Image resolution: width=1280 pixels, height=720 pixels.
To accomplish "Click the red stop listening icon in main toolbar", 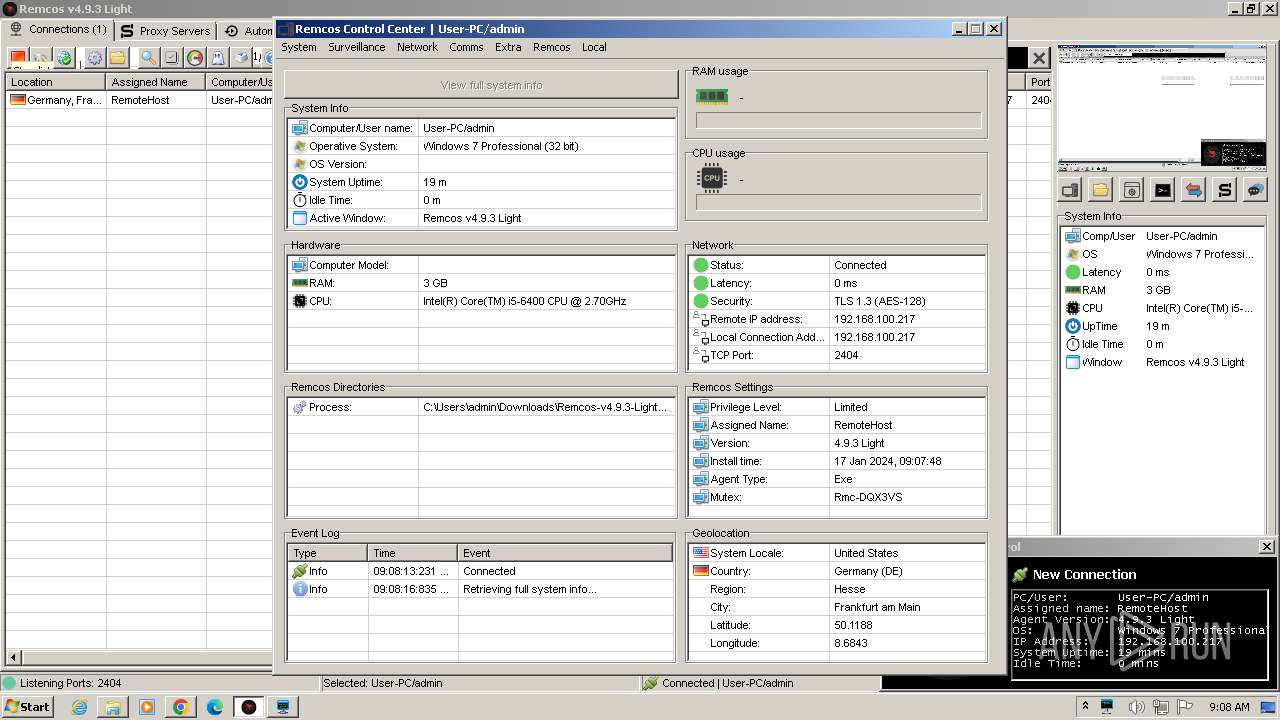I will pyautogui.click(x=17, y=58).
